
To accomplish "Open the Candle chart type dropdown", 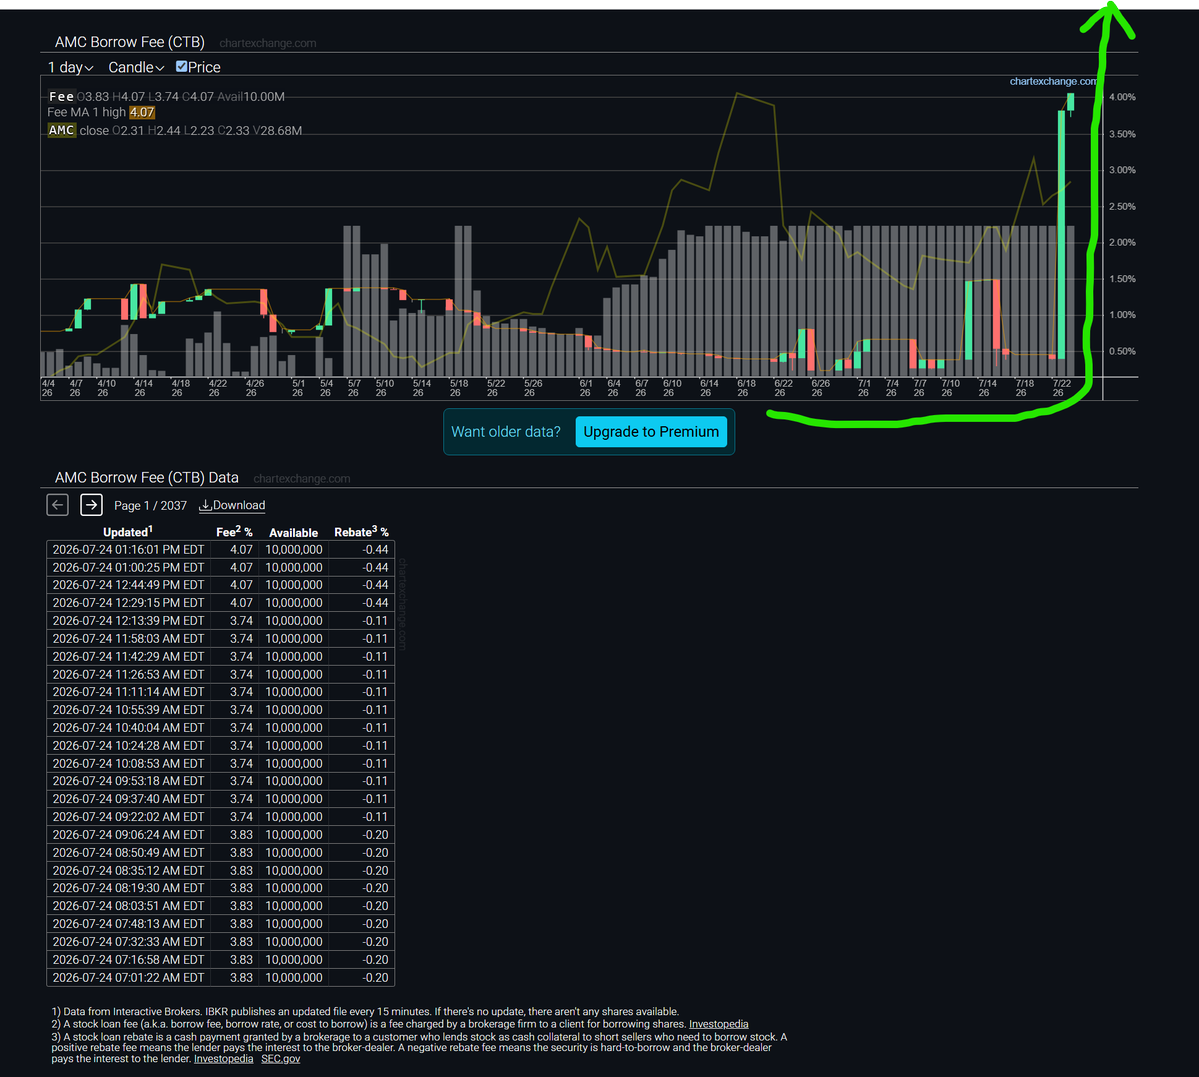I will [136, 67].
